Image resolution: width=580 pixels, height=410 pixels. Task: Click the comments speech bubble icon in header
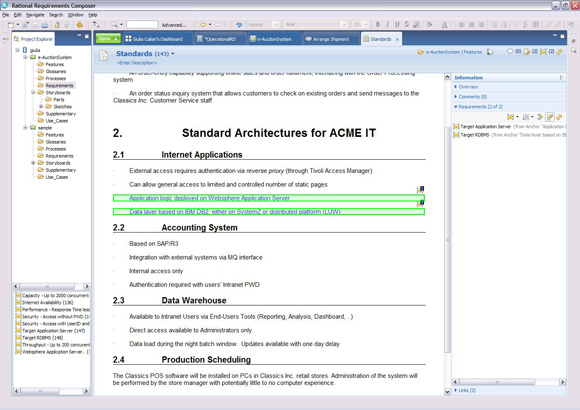(510, 51)
